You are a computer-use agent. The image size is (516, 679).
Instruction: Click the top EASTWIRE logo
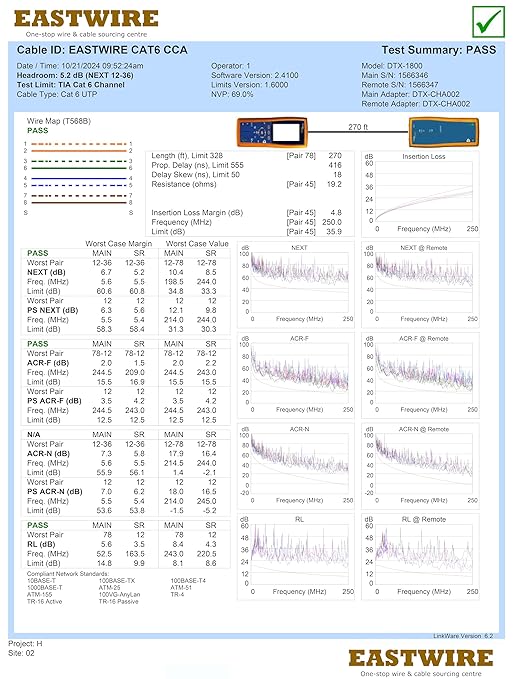pyautogui.click(x=86, y=24)
